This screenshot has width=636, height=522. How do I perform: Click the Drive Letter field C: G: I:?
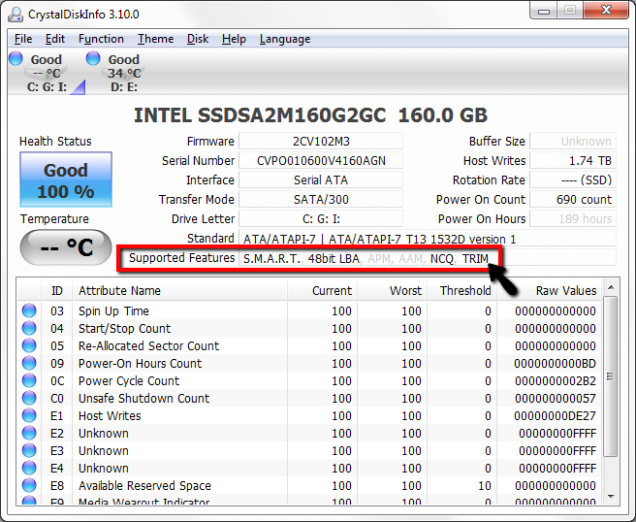tap(321, 219)
